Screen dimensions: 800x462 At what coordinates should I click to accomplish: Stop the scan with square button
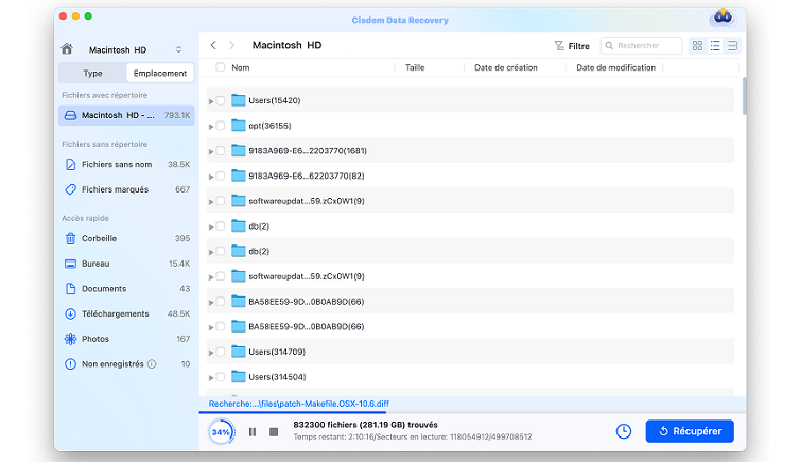[x=273, y=431]
